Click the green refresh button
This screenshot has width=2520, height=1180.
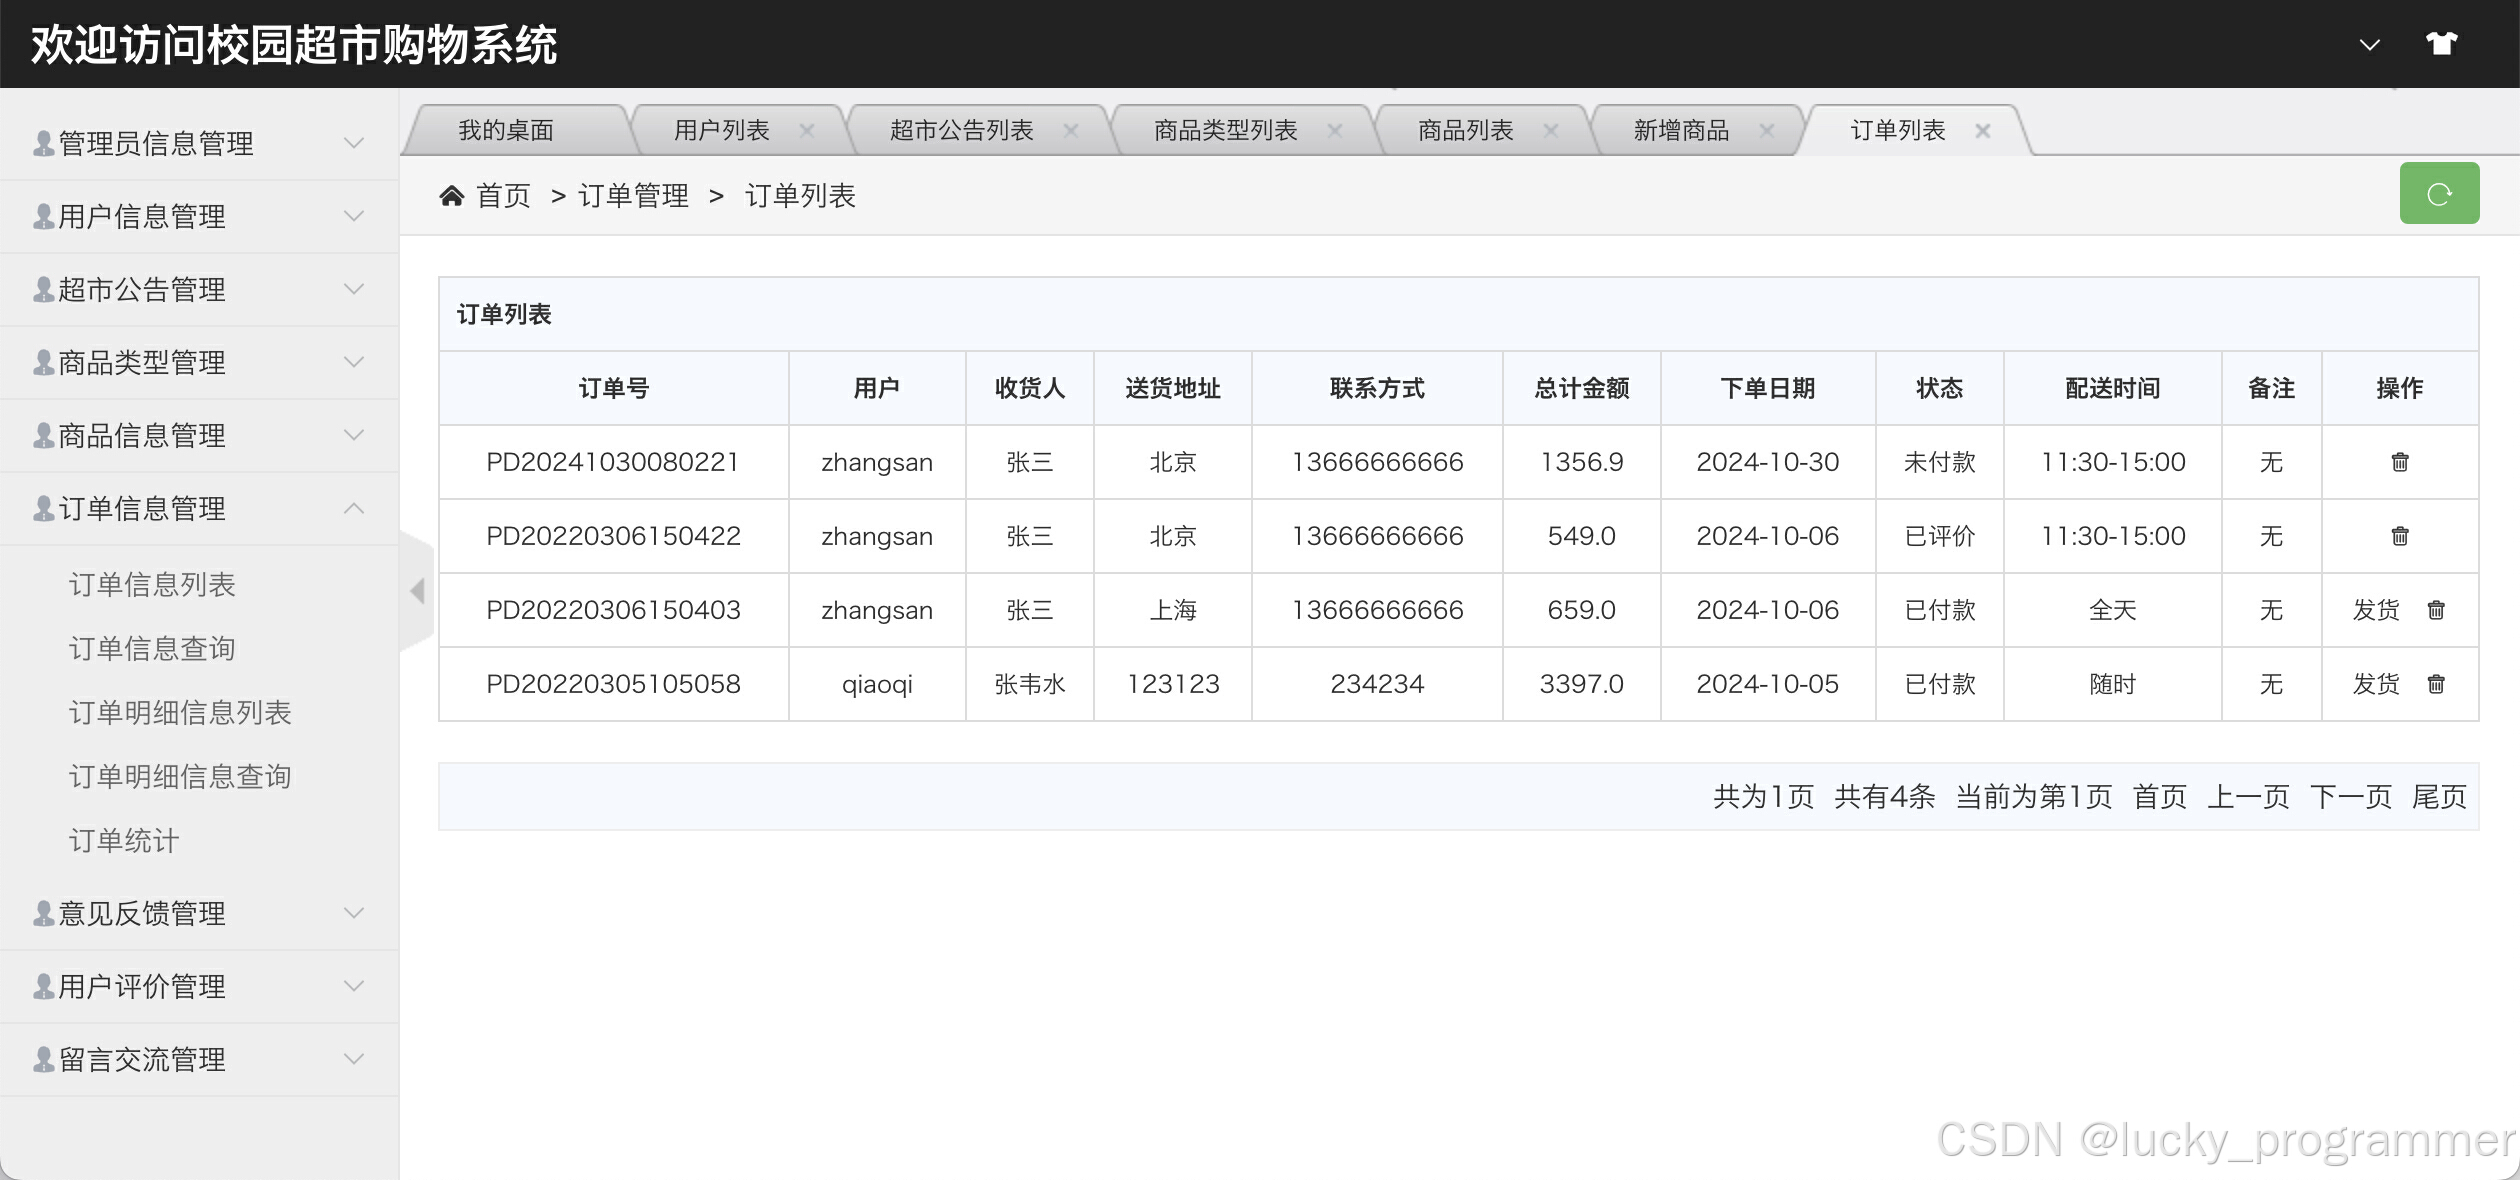[x=2438, y=194]
